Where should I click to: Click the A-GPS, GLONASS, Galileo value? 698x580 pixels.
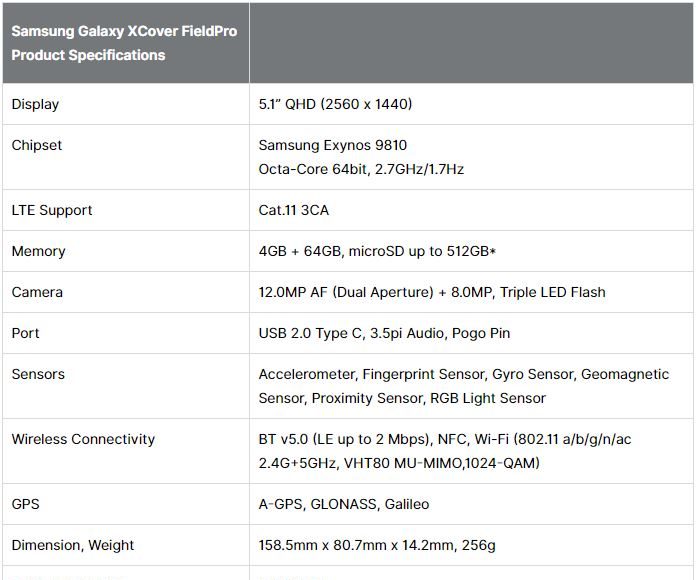click(x=344, y=504)
